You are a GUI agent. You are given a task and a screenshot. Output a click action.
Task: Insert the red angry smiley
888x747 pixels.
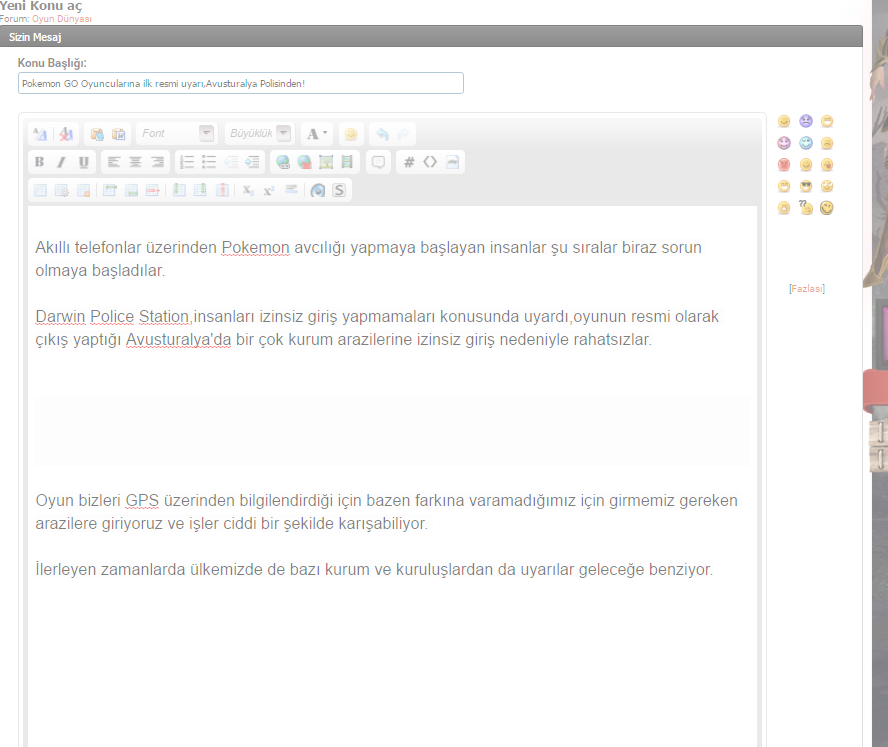coord(784,164)
